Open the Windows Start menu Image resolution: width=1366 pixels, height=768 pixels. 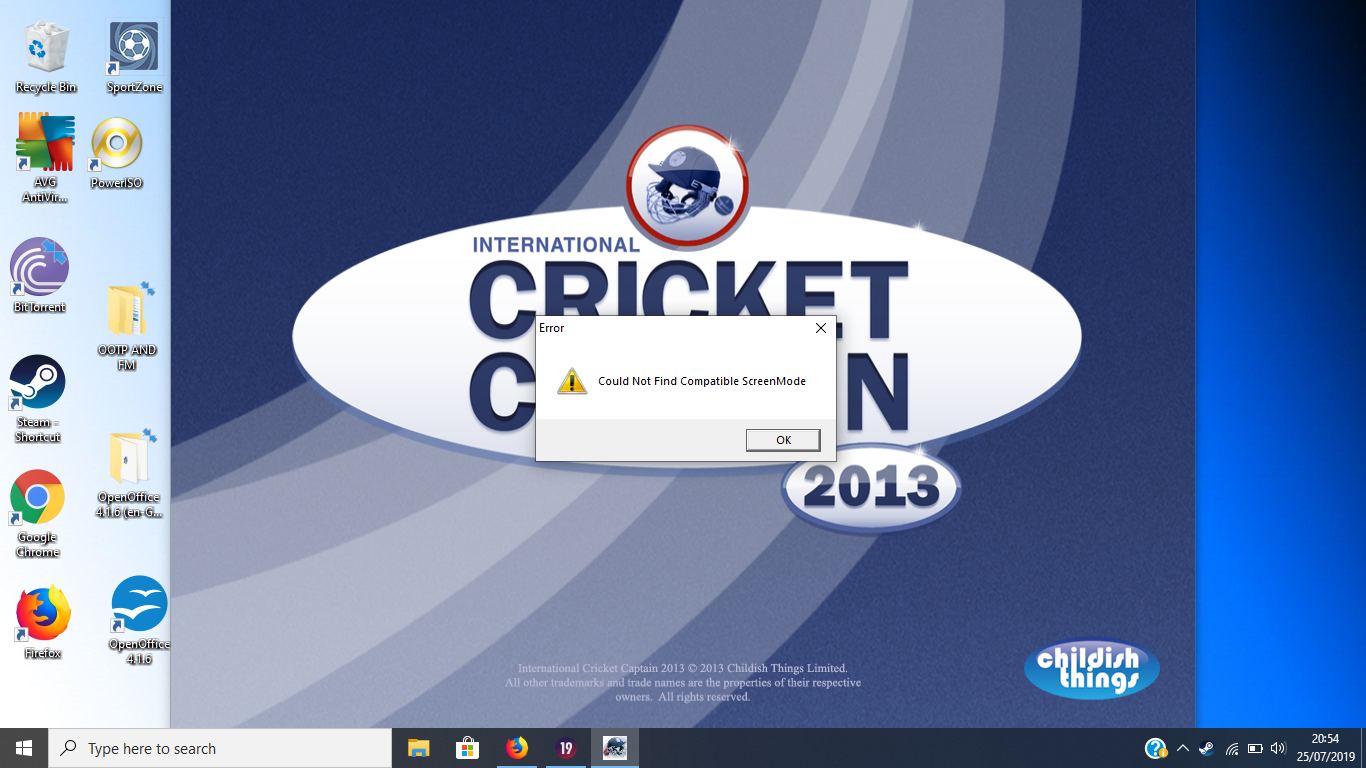point(24,748)
